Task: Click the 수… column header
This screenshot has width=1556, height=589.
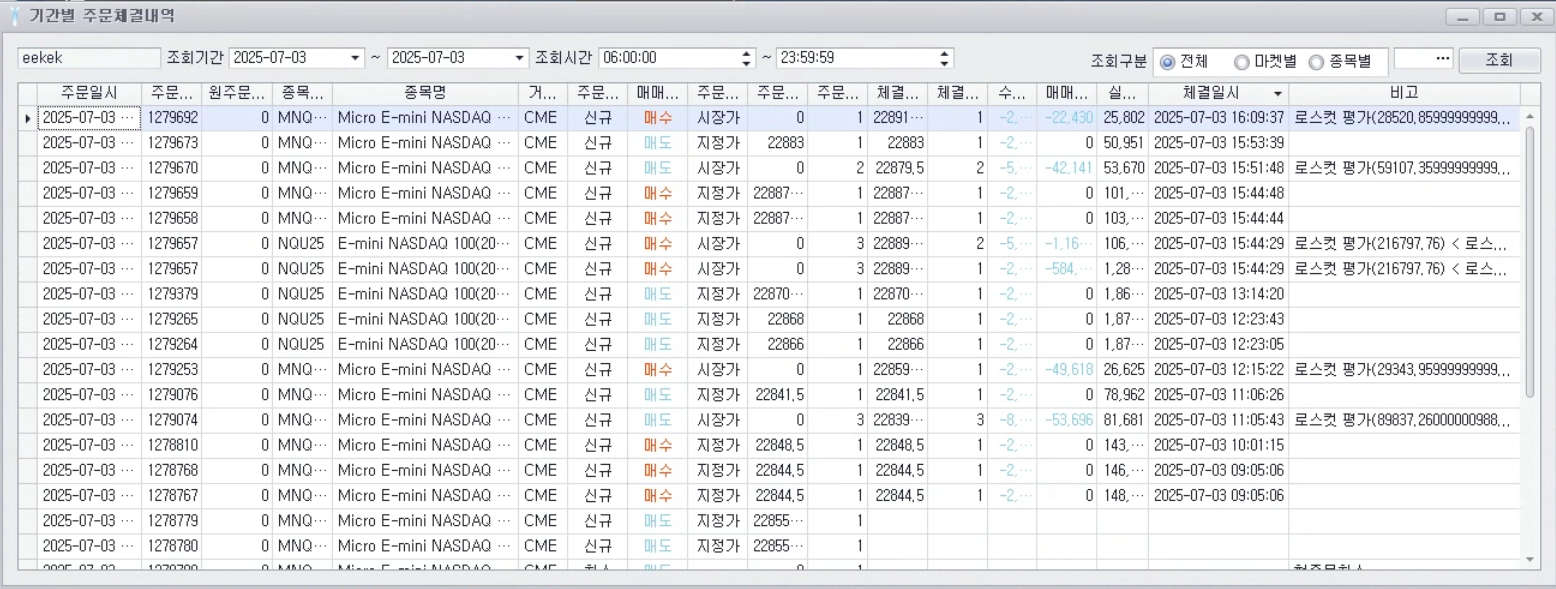Action: tap(1011, 93)
